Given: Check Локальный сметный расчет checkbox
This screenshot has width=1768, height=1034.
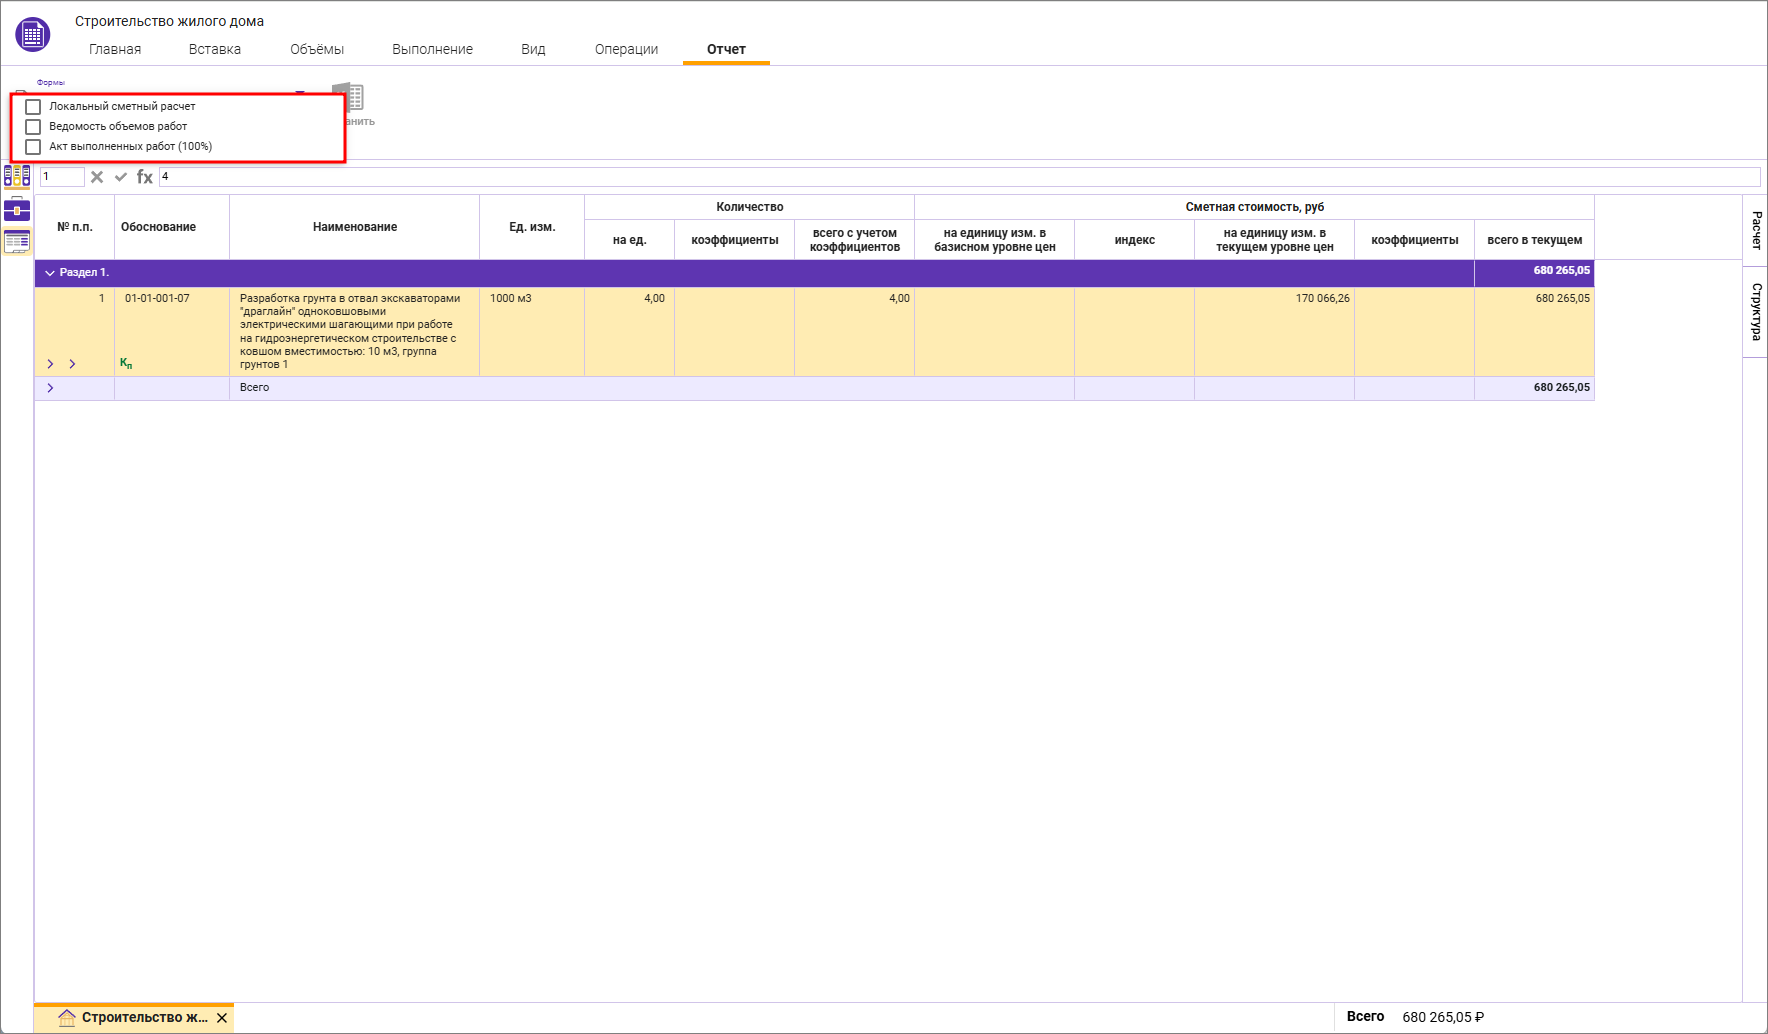Looking at the screenshot, I should 33,107.
